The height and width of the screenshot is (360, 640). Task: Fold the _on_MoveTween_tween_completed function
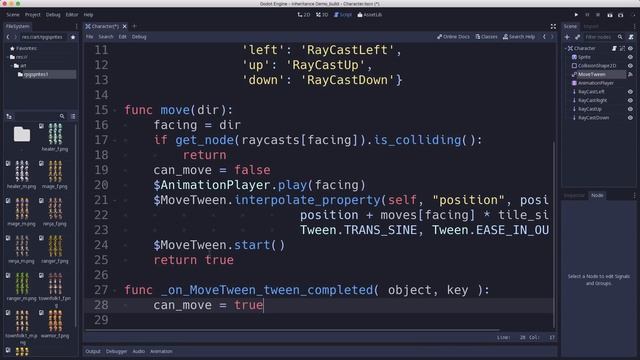115,291
